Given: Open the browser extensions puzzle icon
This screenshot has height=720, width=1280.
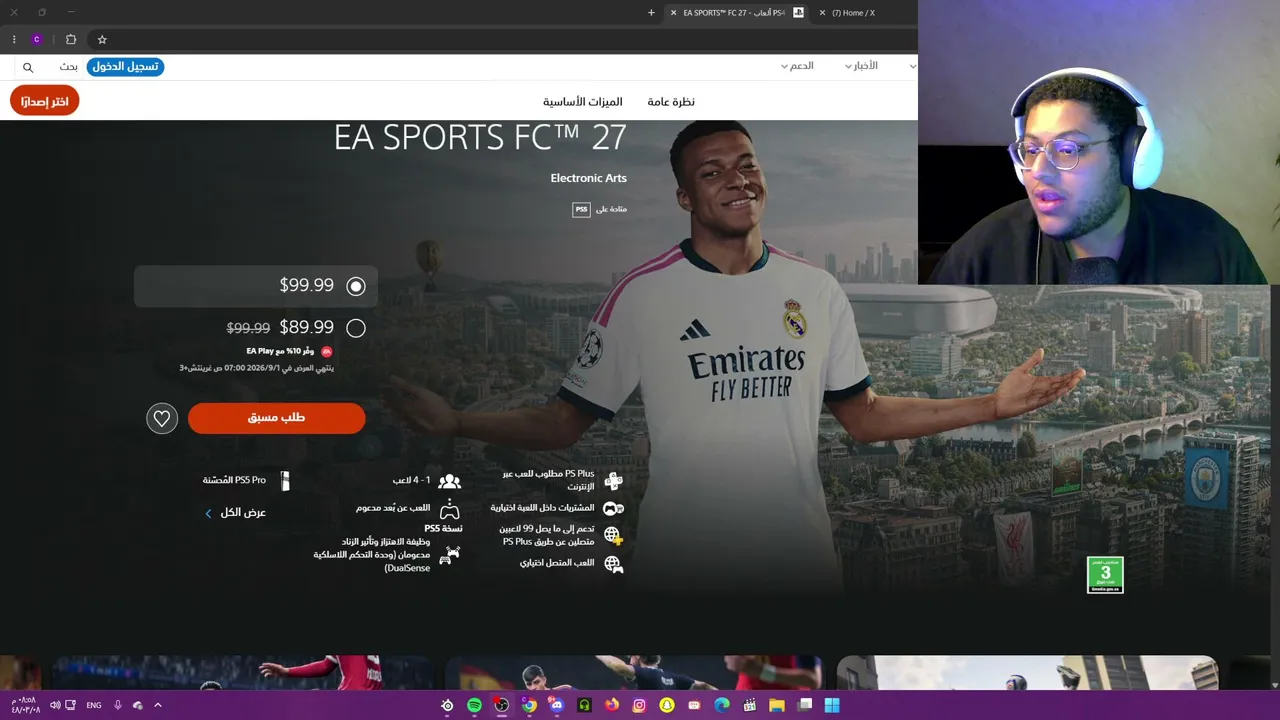Looking at the screenshot, I should [x=71, y=40].
